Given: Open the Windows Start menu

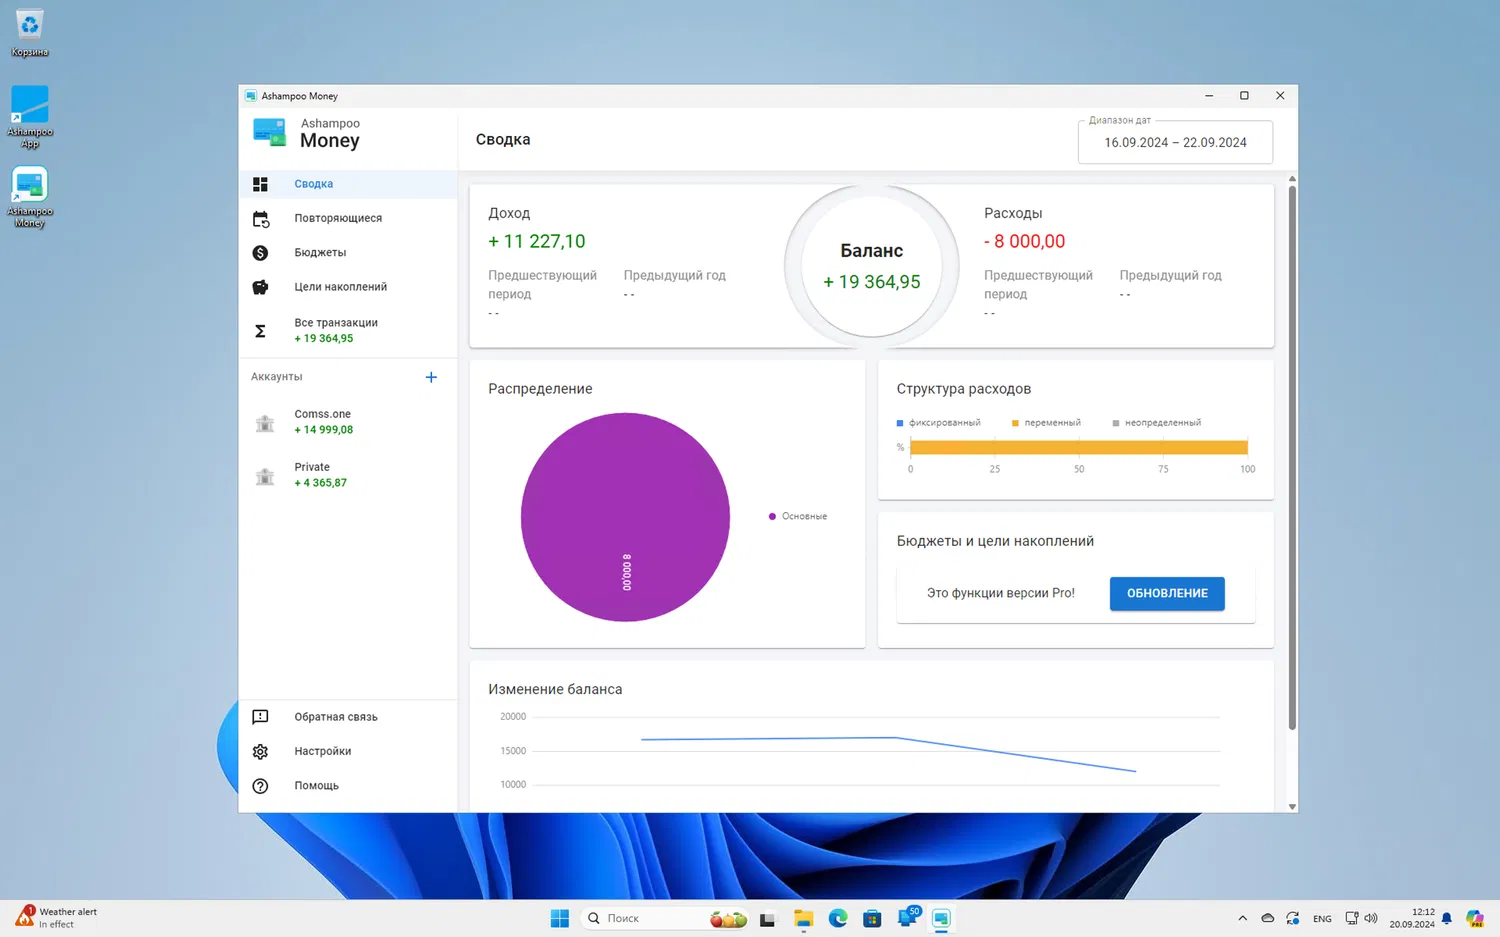Looking at the screenshot, I should pyautogui.click(x=560, y=918).
